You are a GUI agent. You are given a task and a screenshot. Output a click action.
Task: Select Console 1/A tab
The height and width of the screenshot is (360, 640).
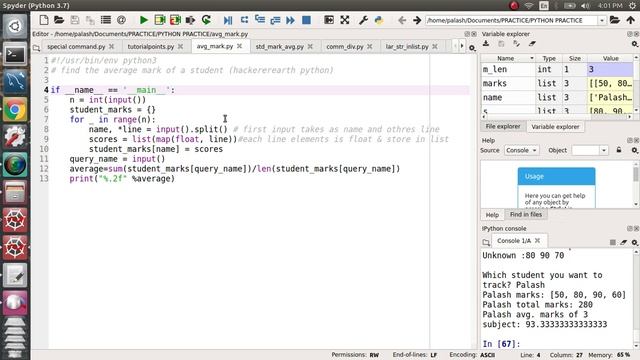514,241
